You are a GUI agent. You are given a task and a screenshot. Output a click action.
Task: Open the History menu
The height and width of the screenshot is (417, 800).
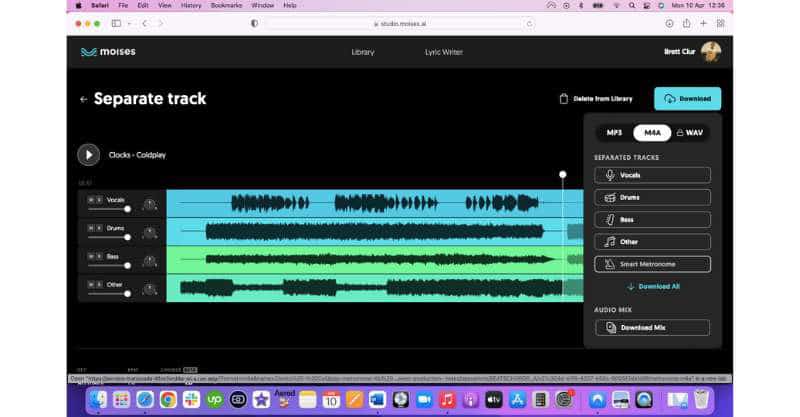(191, 5)
